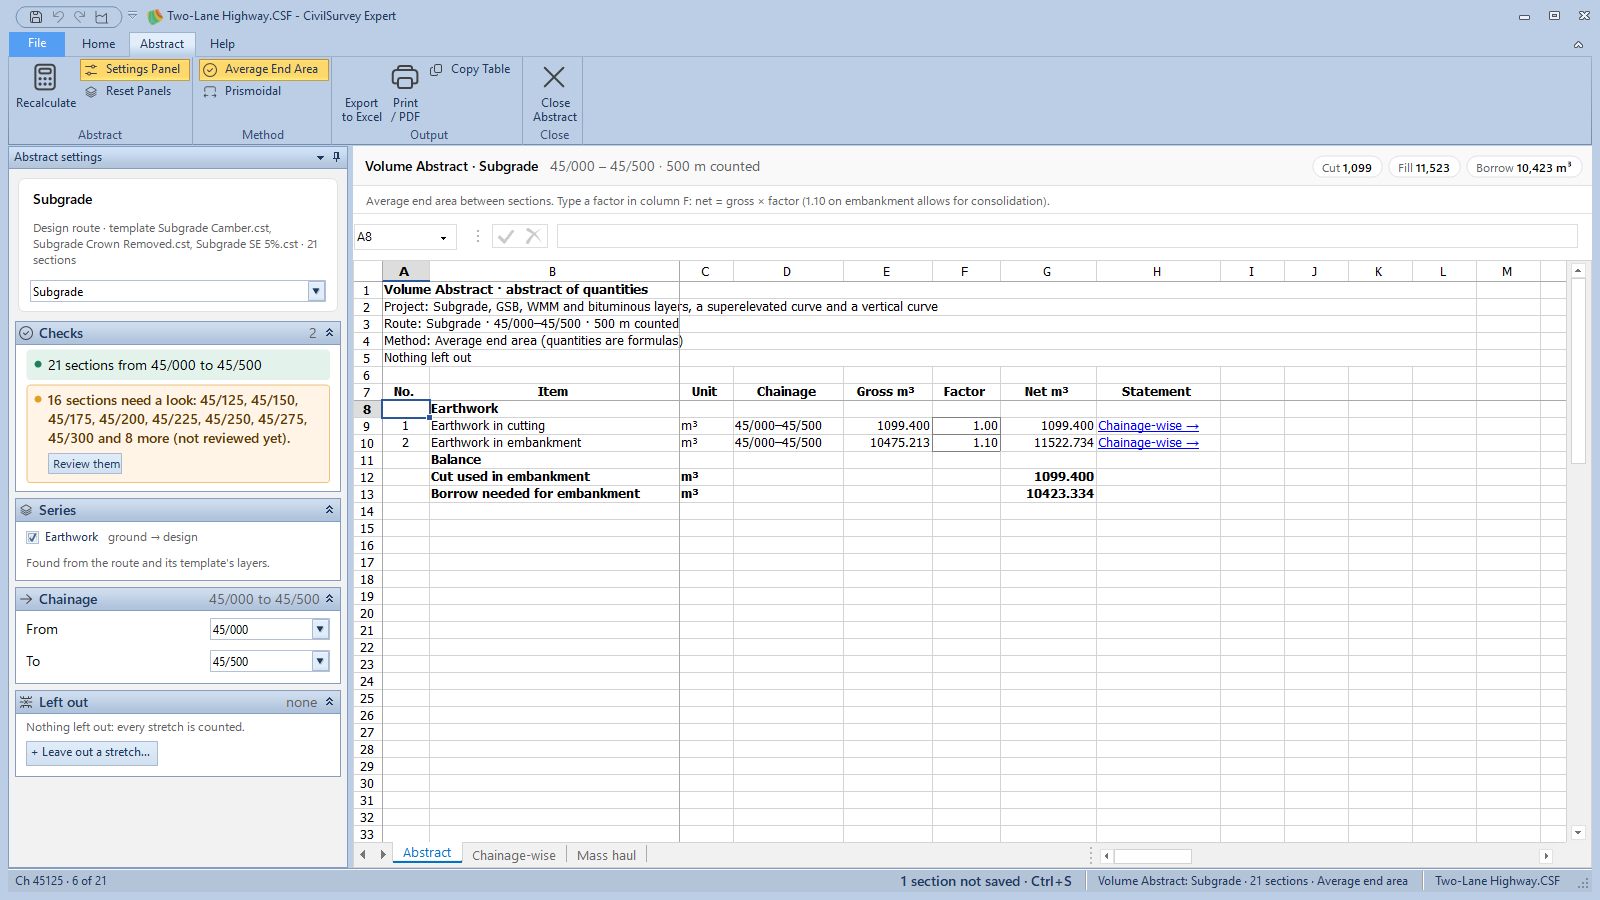Collapse the Series section
Viewport: 1600px width, 900px height.
[x=329, y=510]
